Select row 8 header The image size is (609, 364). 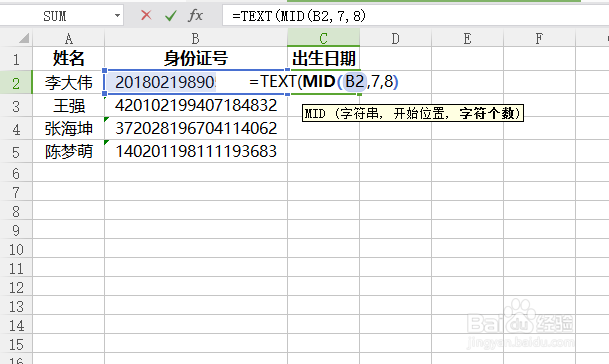tap(16, 211)
